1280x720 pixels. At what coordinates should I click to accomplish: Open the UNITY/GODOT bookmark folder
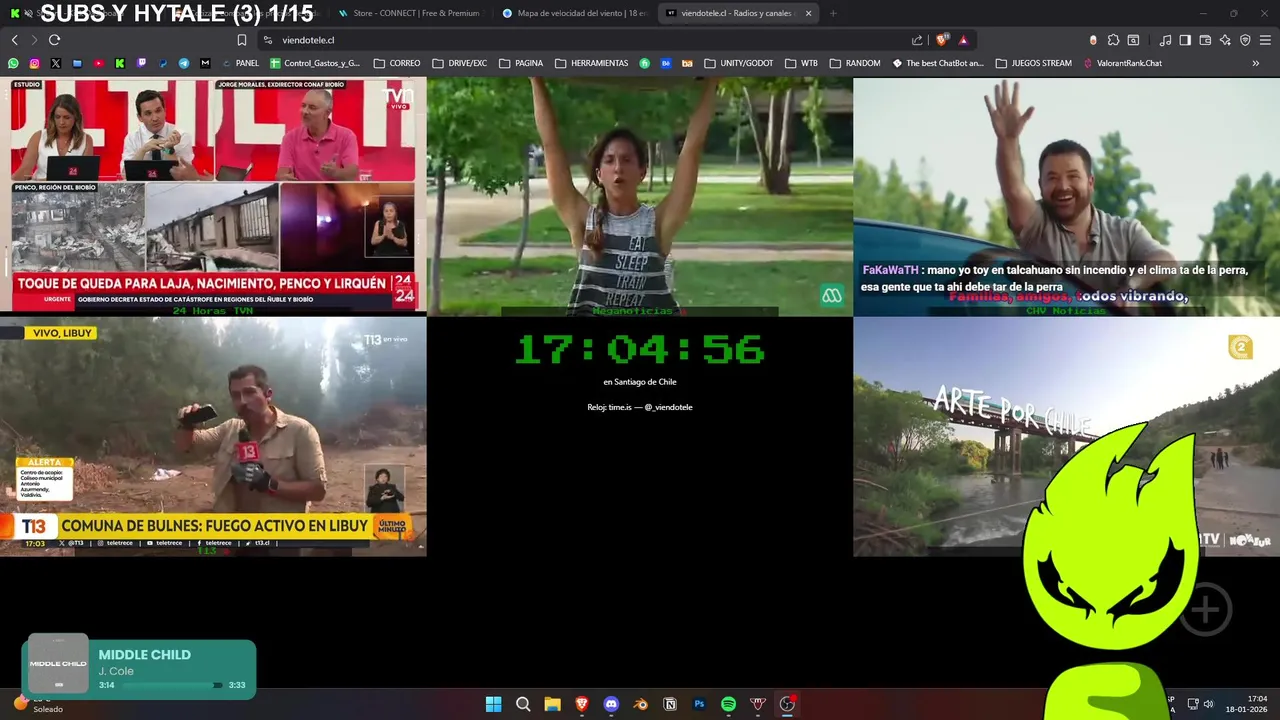tap(739, 63)
